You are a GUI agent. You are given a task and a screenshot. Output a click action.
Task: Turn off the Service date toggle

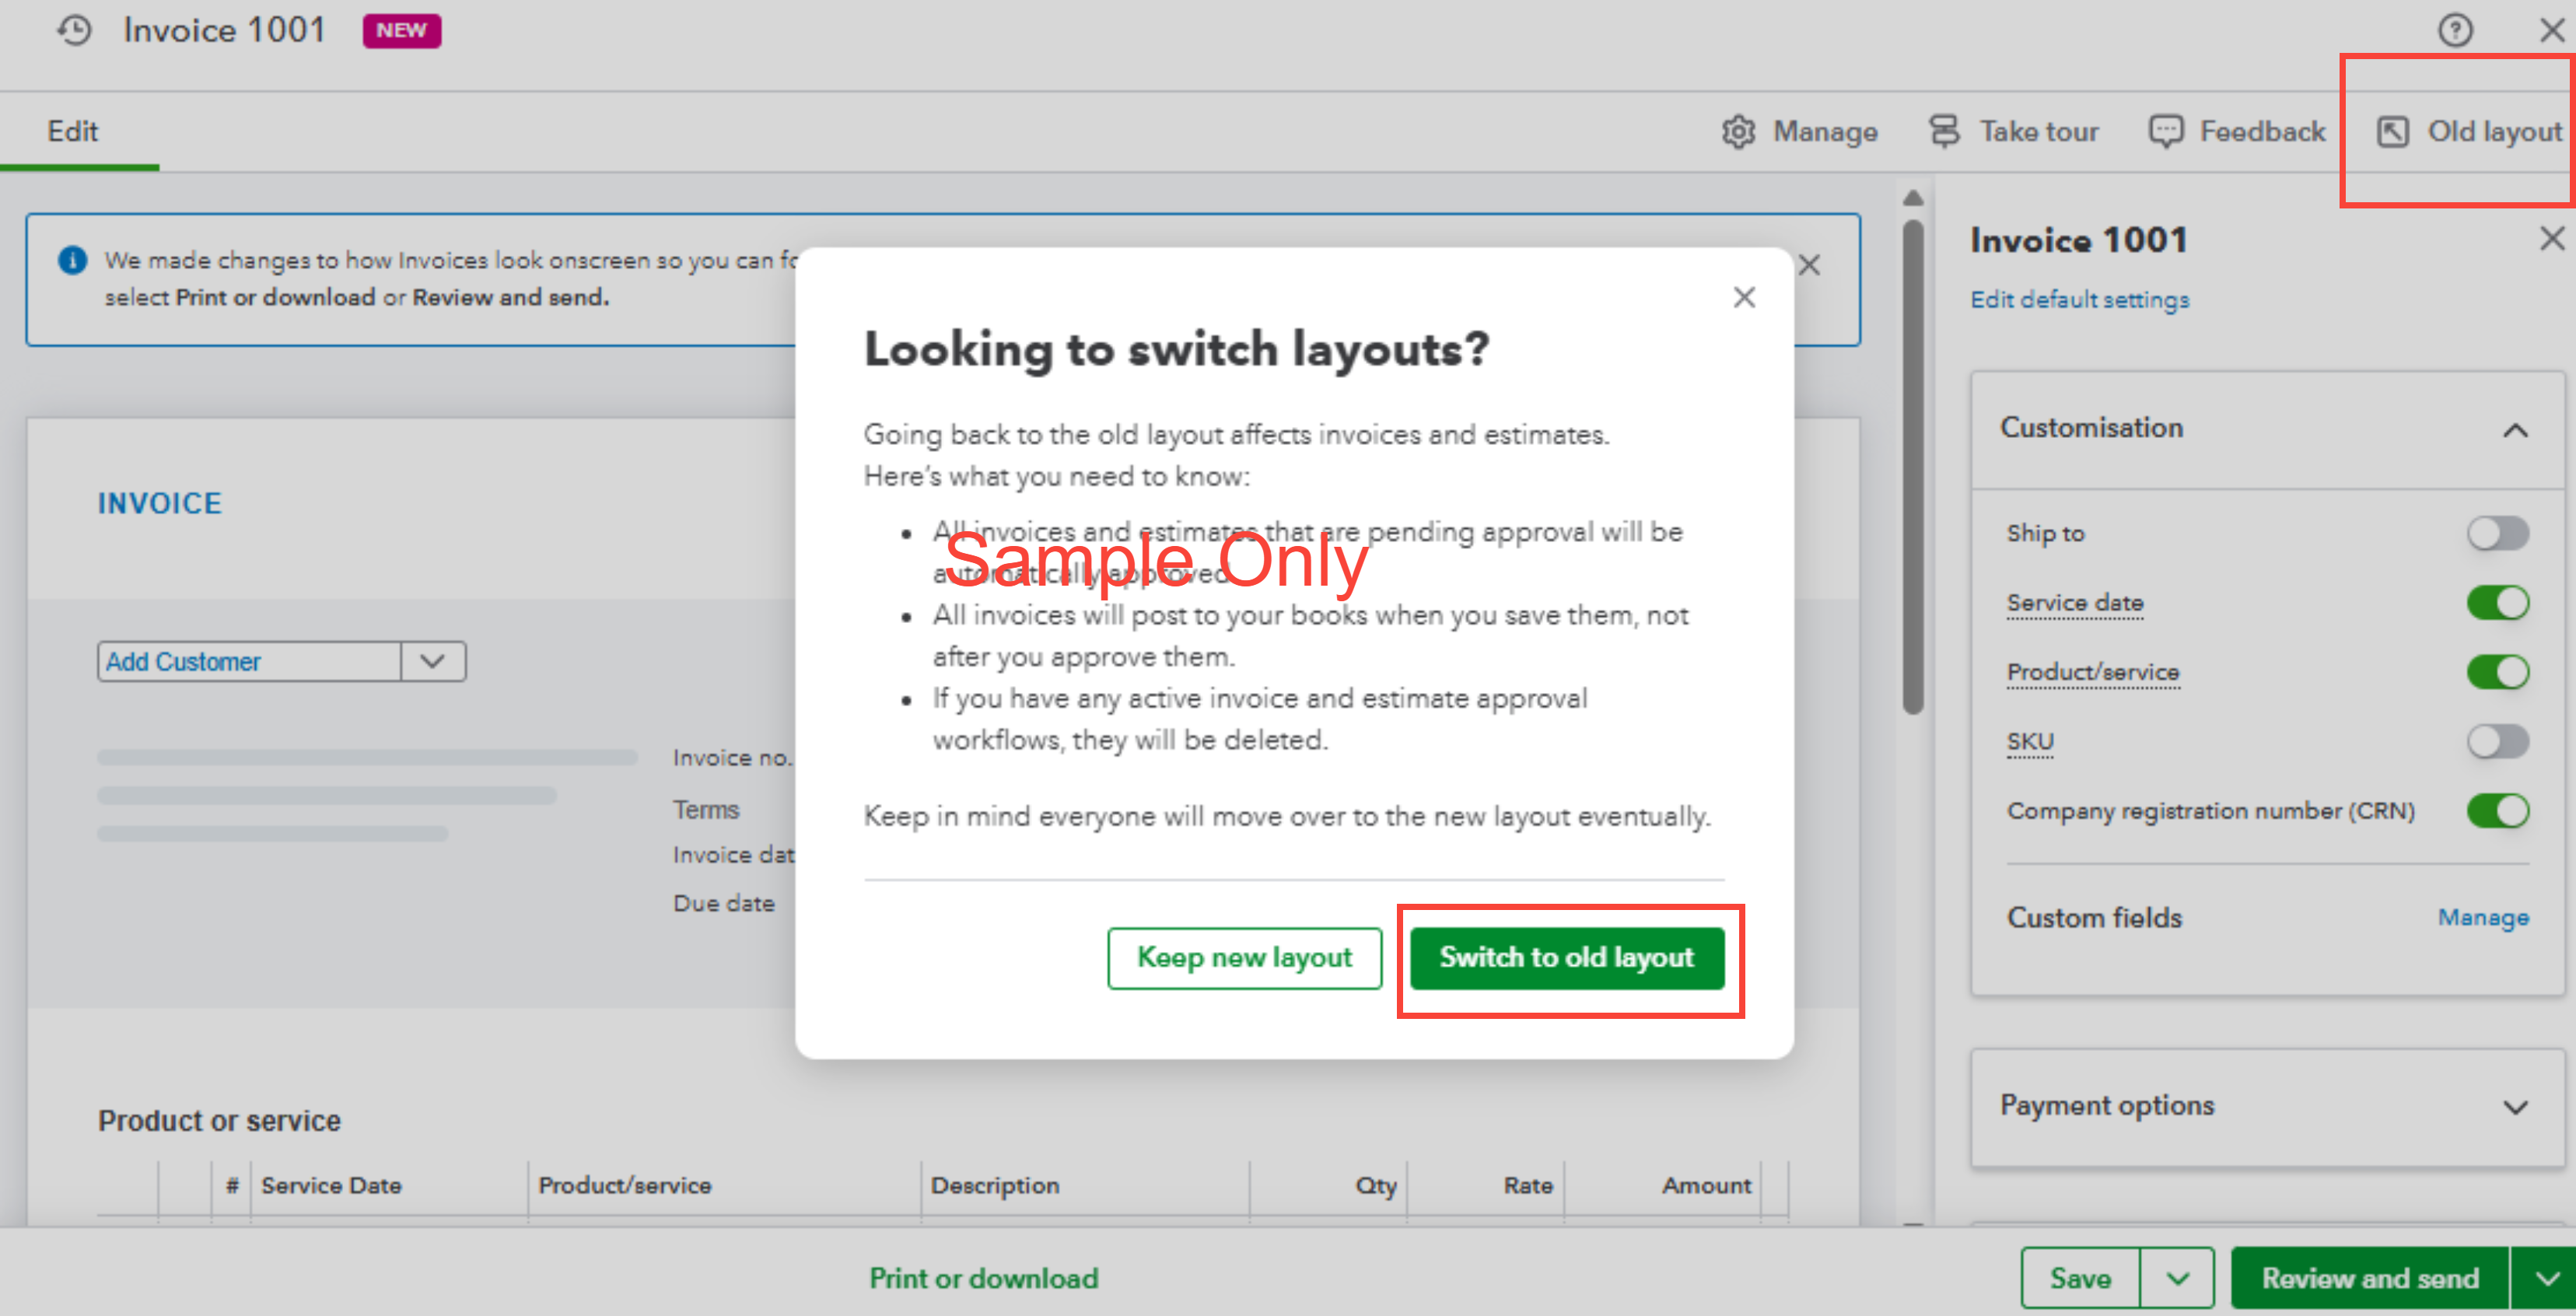pyautogui.click(x=2497, y=603)
